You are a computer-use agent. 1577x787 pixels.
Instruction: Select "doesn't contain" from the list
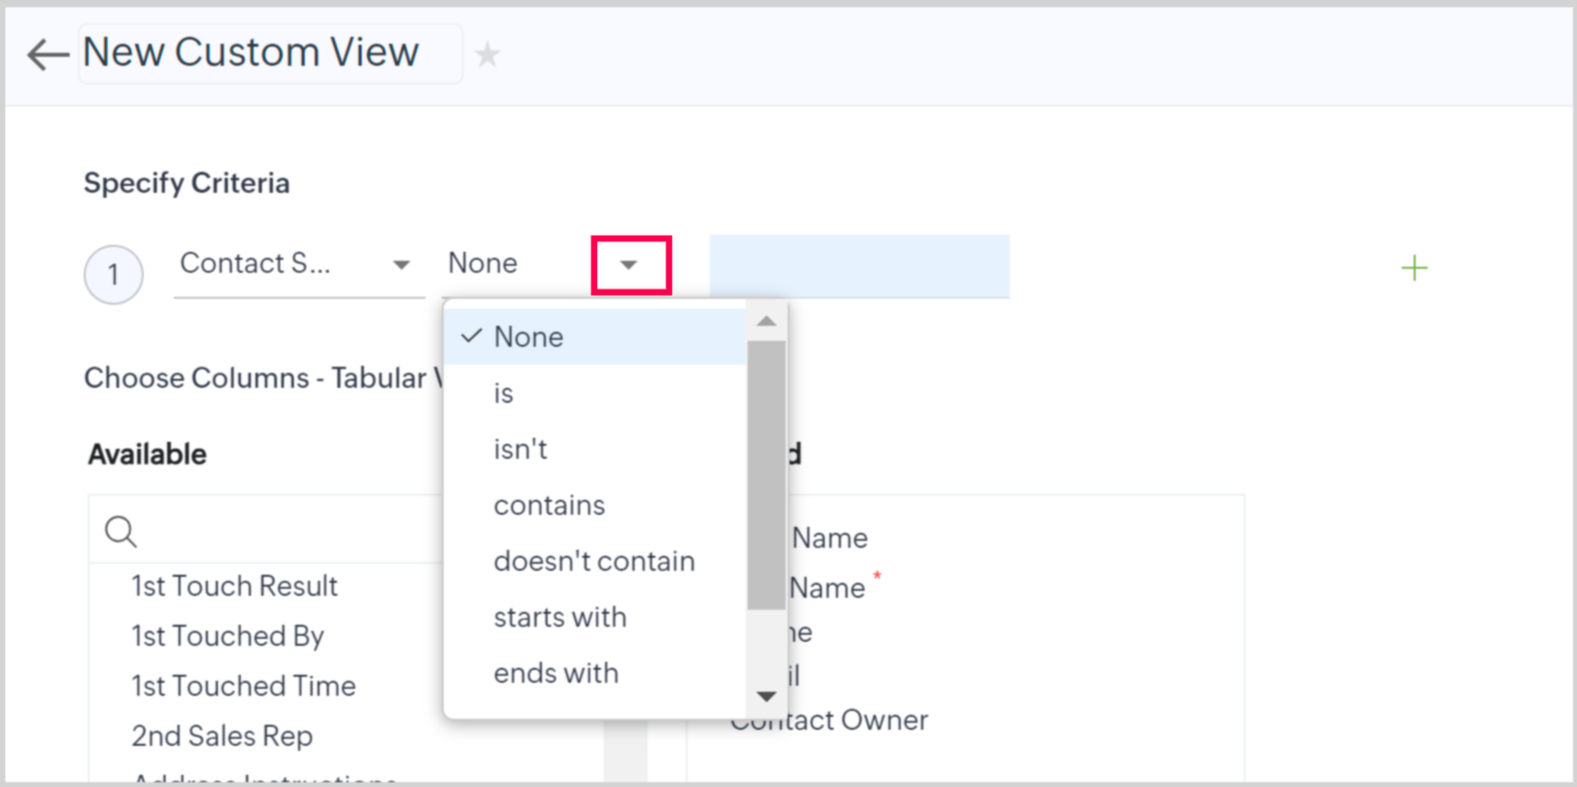coord(594,561)
